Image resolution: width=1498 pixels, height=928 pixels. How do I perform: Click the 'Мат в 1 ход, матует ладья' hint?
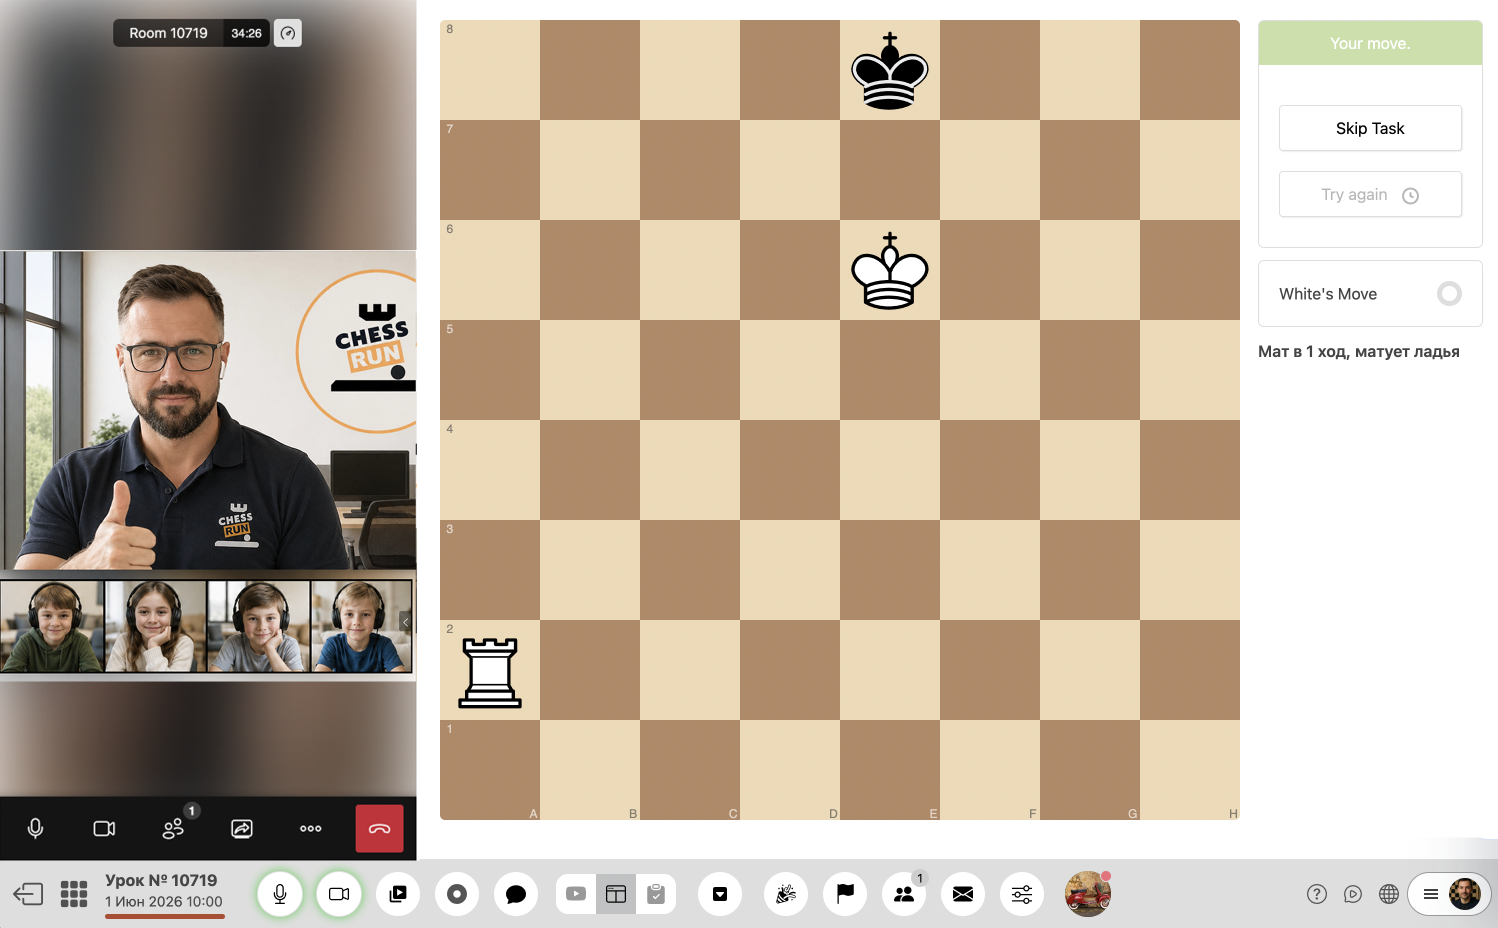1358,351
